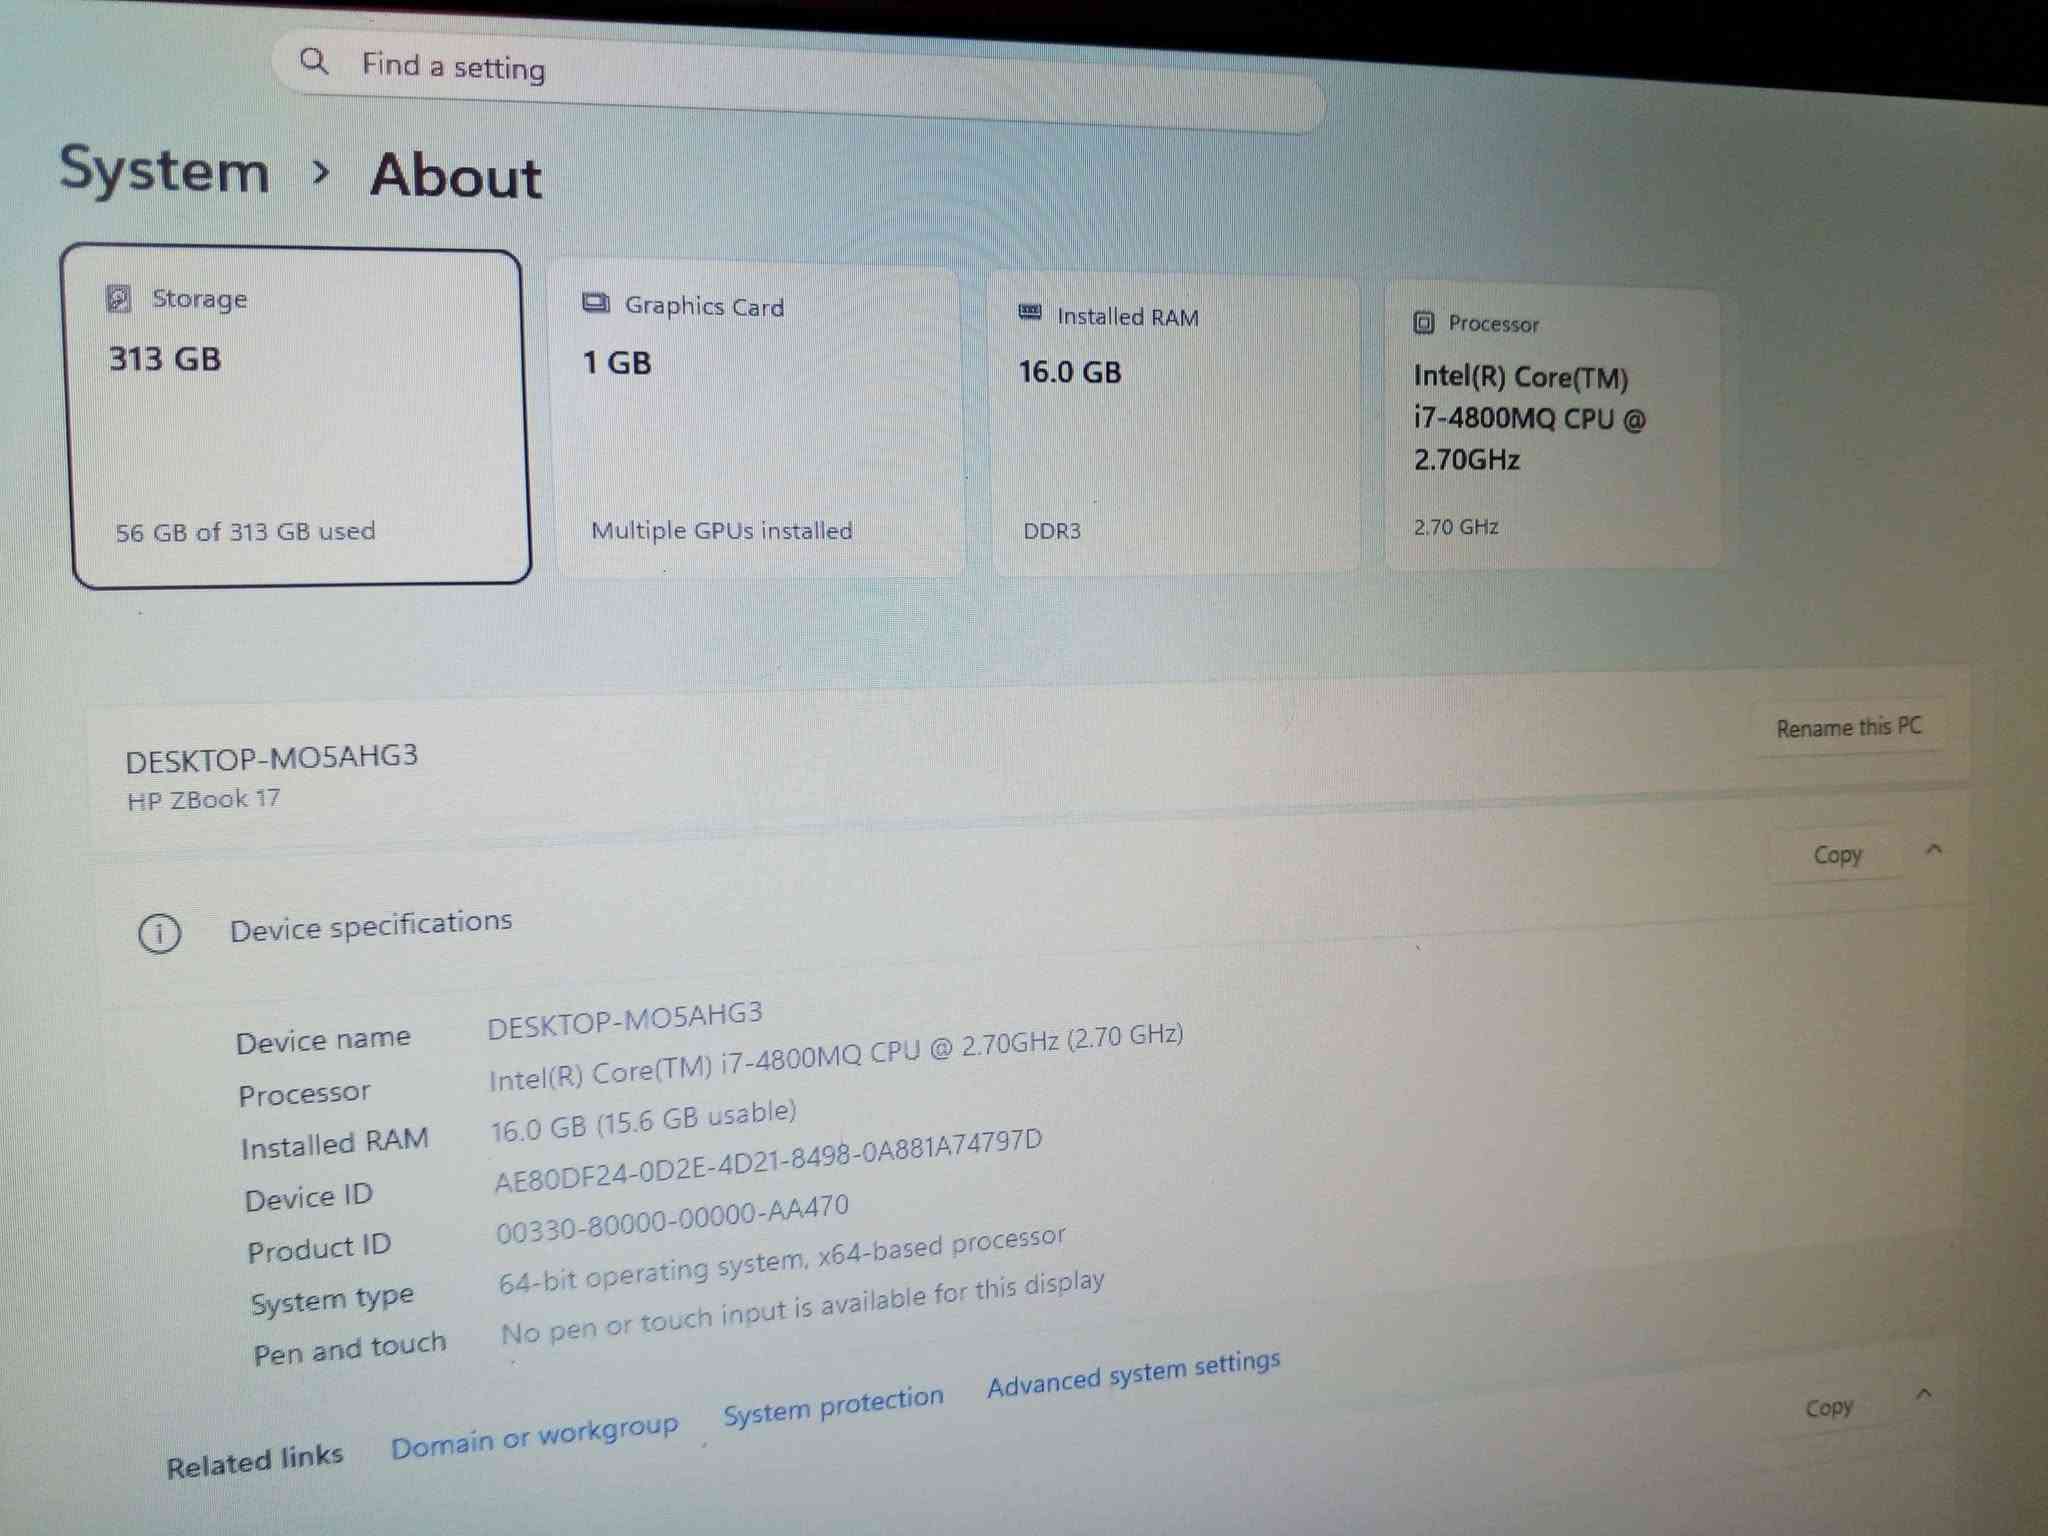Select the Device name value DESKTOP-MO5AHG3
The width and height of the screenshot is (2048, 1536).
coord(625,1021)
